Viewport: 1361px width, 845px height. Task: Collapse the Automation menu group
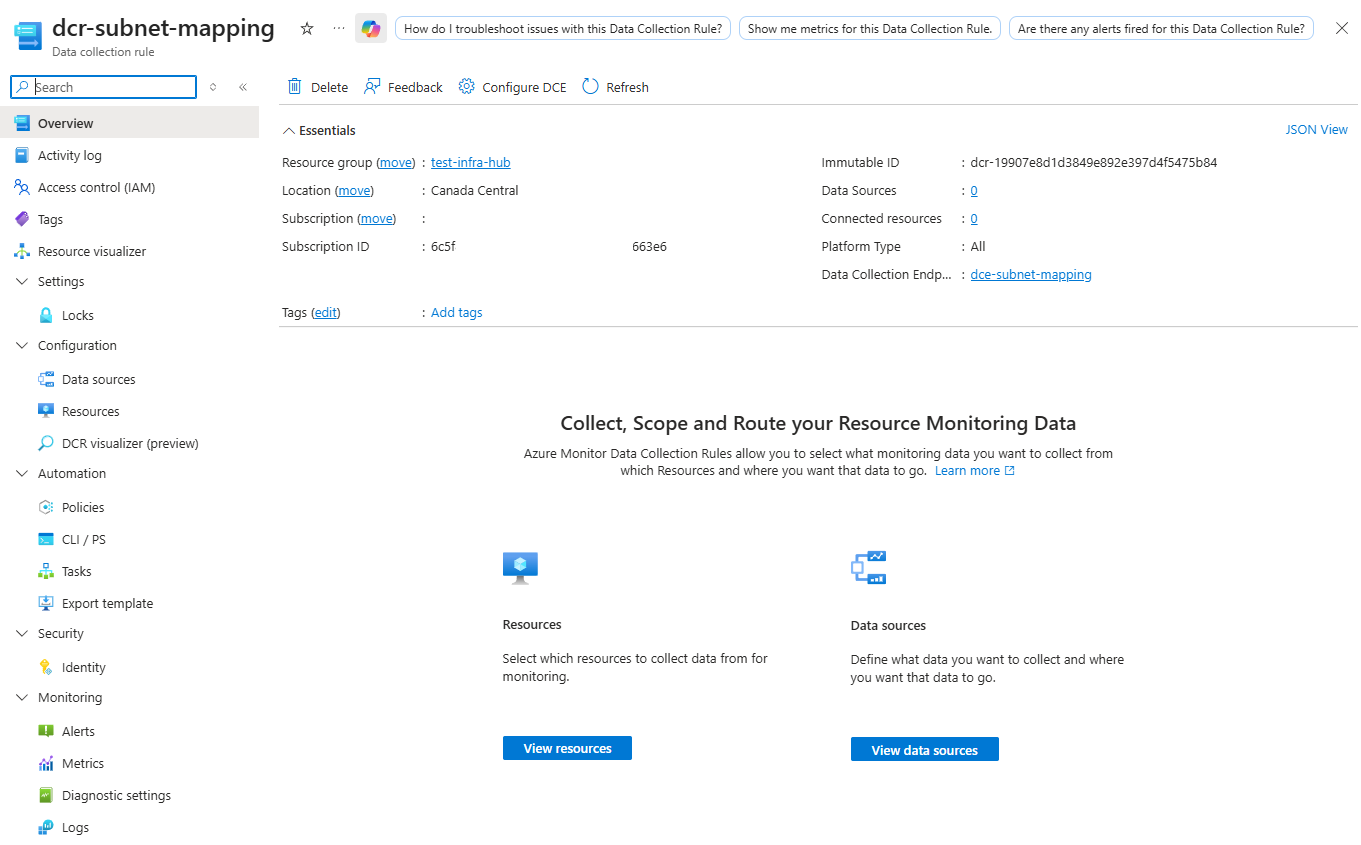[x=22, y=473]
